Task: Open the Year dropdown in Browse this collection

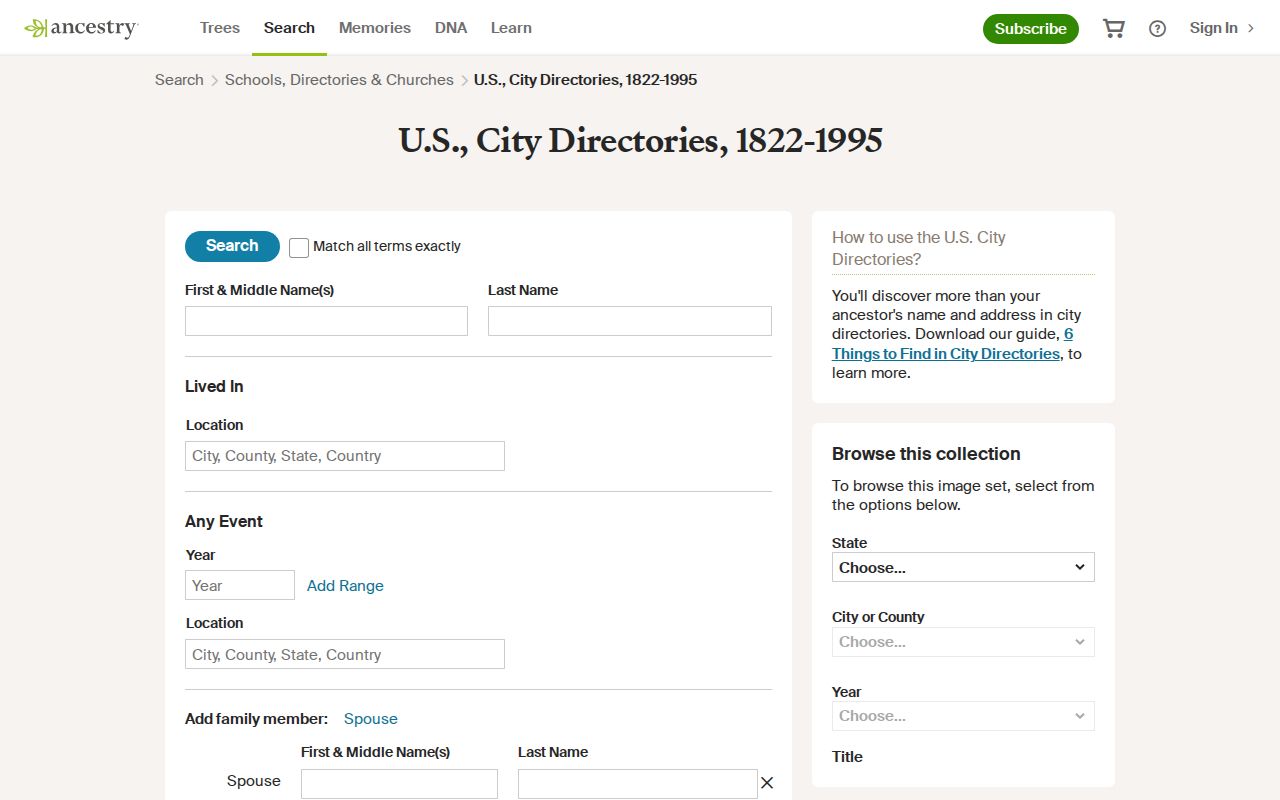Action: tap(963, 716)
